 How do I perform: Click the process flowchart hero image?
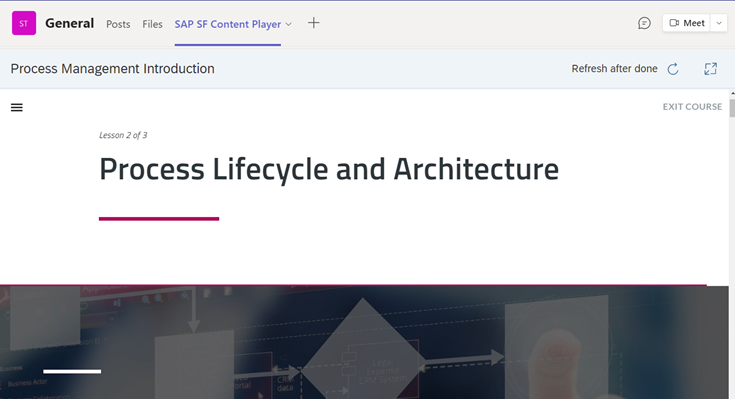pos(364,342)
